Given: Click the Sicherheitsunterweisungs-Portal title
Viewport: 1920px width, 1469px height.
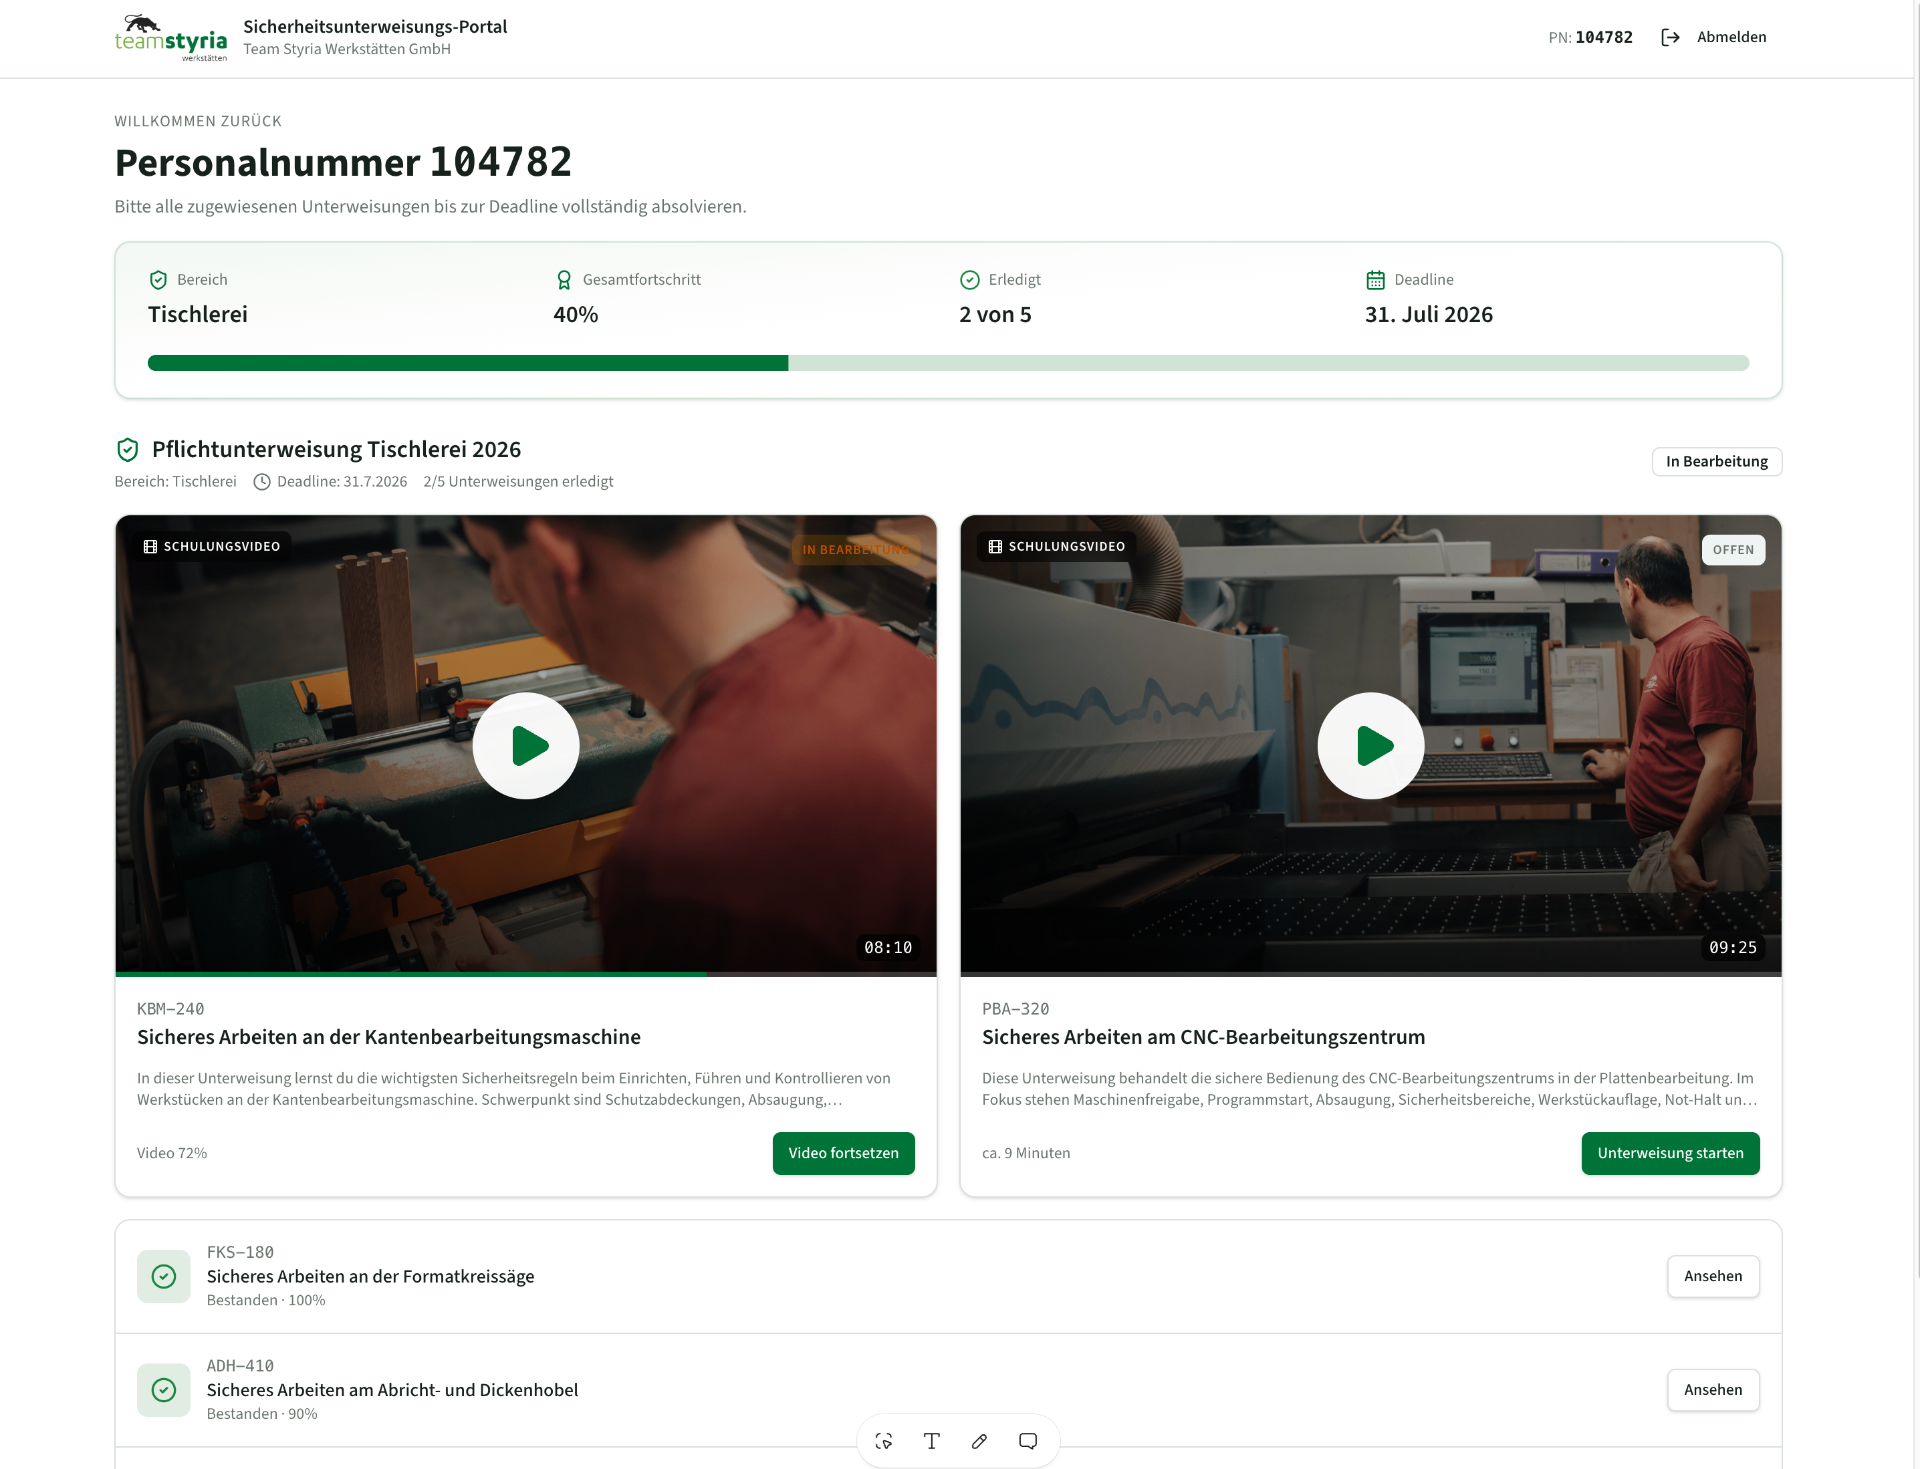Looking at the screenshot, I should [375, 27].
